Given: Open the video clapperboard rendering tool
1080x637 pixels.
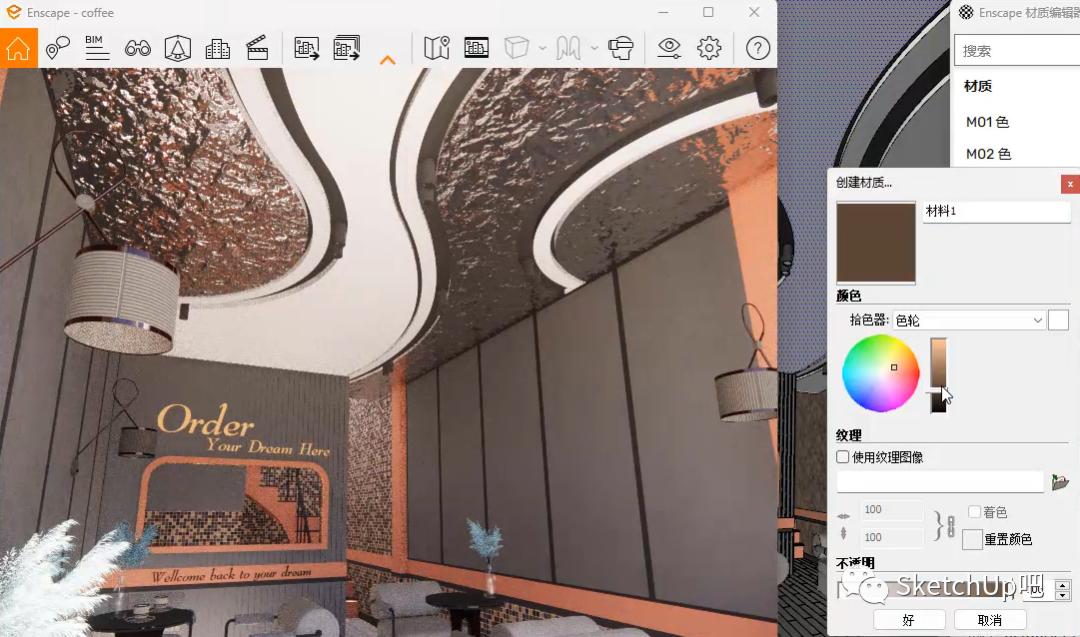Looking at the screenshot, I should (257, 47).
